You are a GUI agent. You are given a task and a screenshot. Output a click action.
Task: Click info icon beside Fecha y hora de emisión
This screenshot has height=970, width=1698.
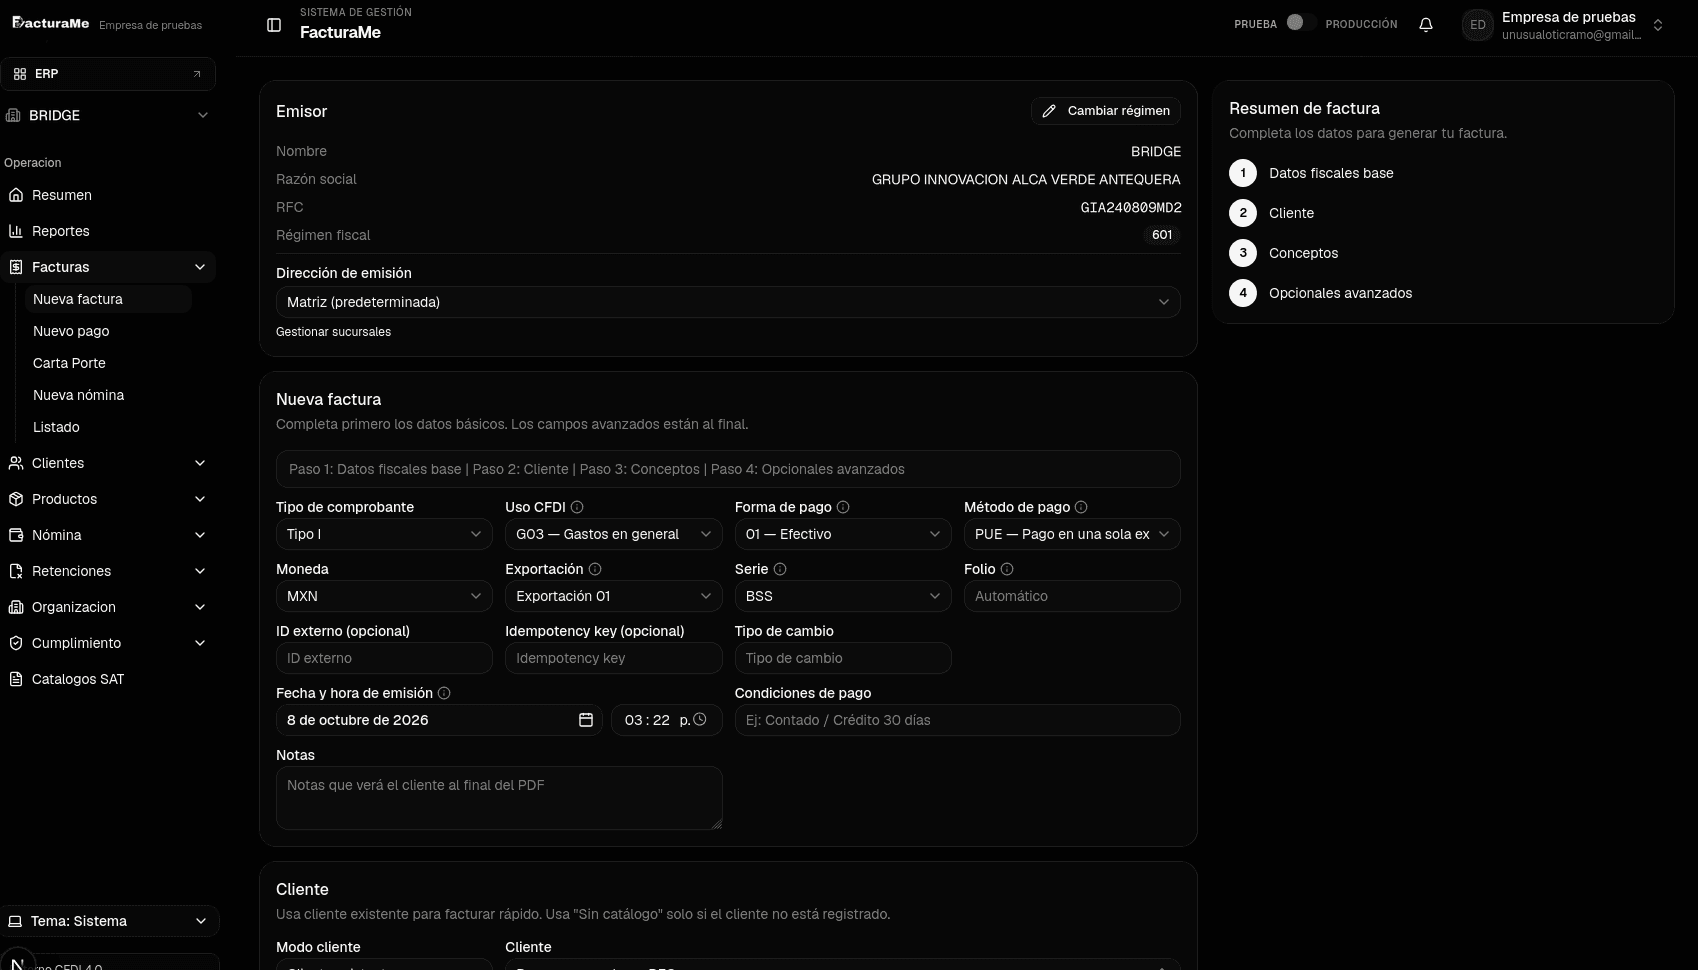click(x=444, y=693)
